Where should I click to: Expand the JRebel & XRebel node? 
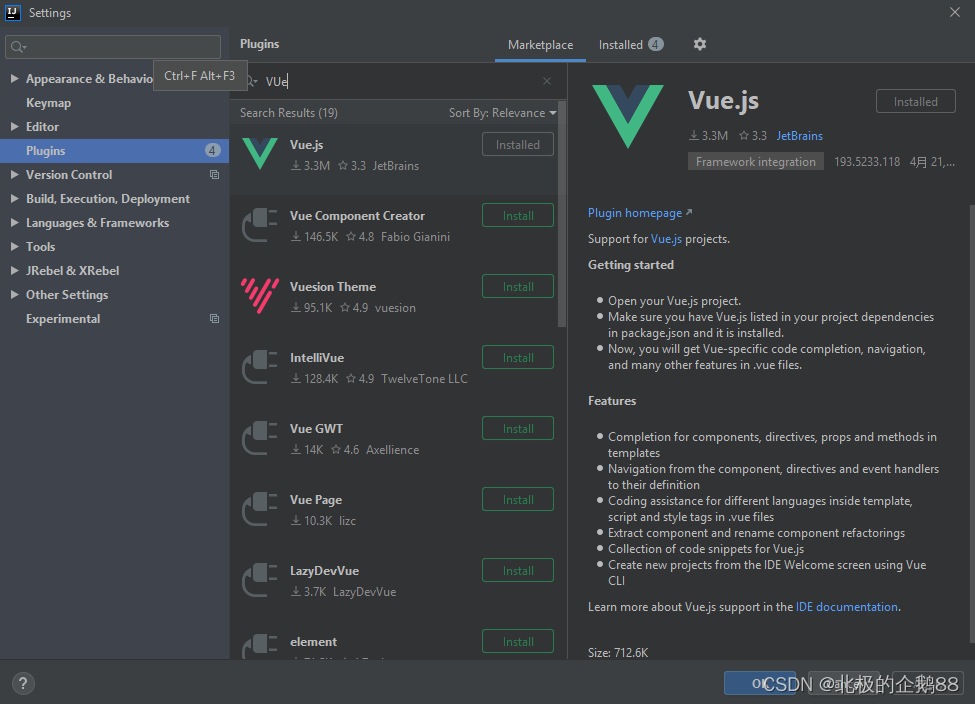pos(14,271)
